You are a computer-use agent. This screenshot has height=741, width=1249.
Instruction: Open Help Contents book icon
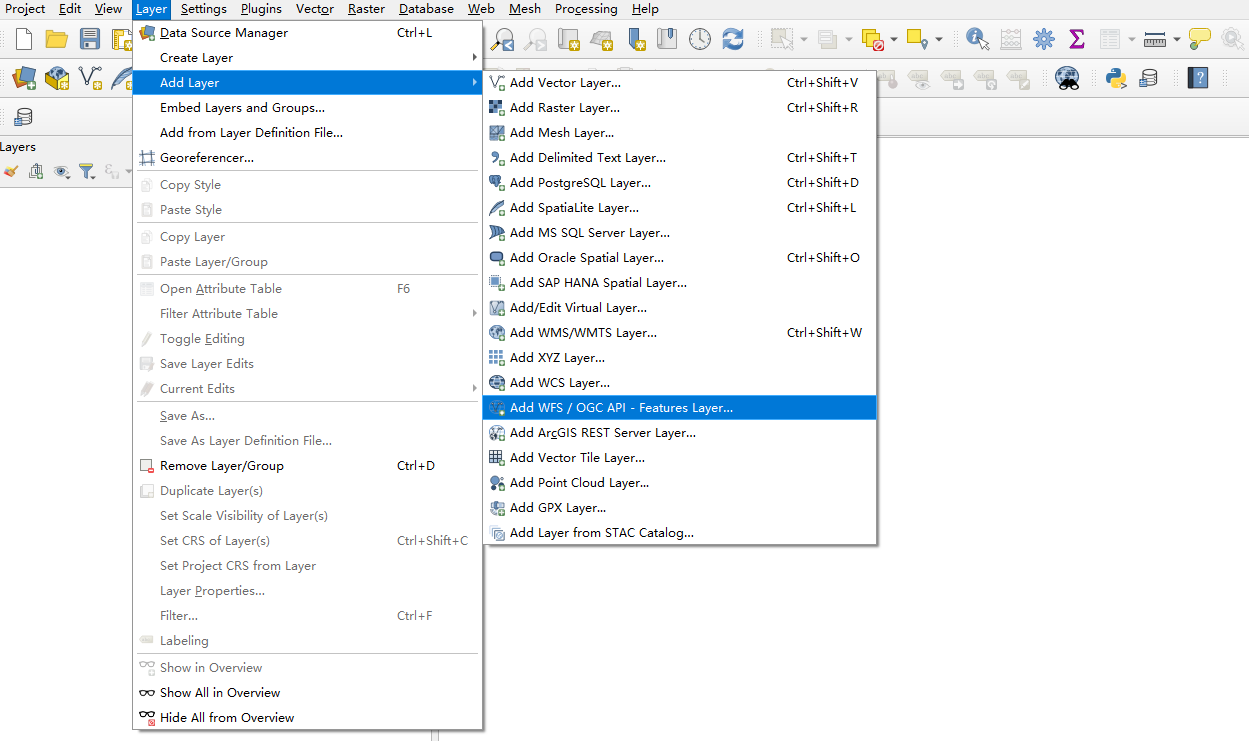1198,77
